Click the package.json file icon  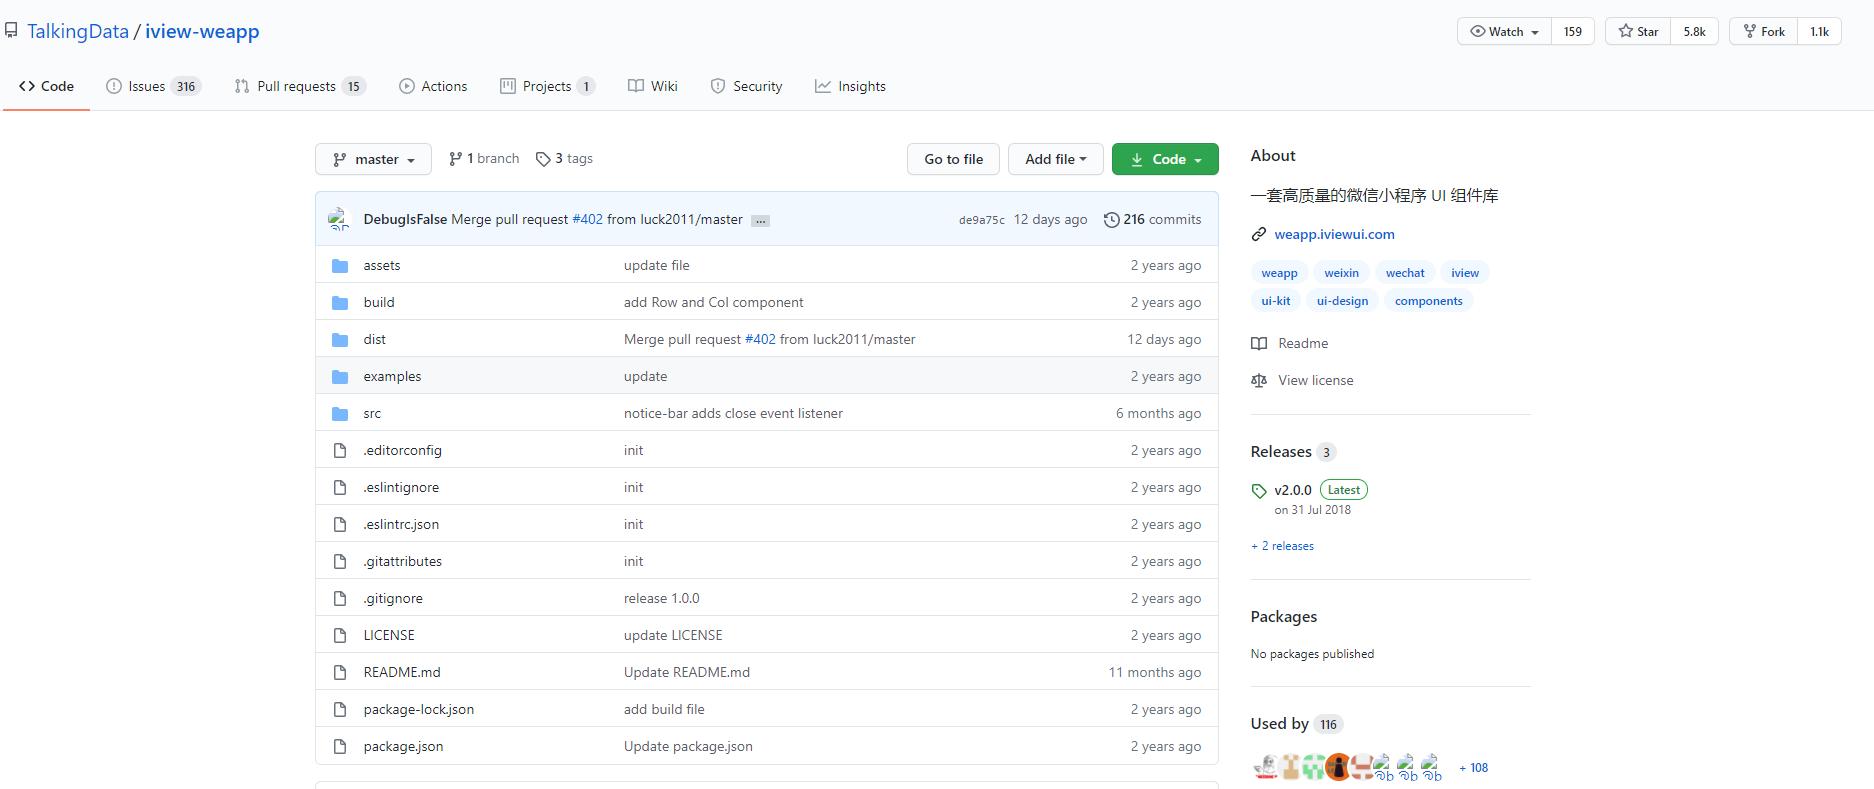tap(340, 746)
